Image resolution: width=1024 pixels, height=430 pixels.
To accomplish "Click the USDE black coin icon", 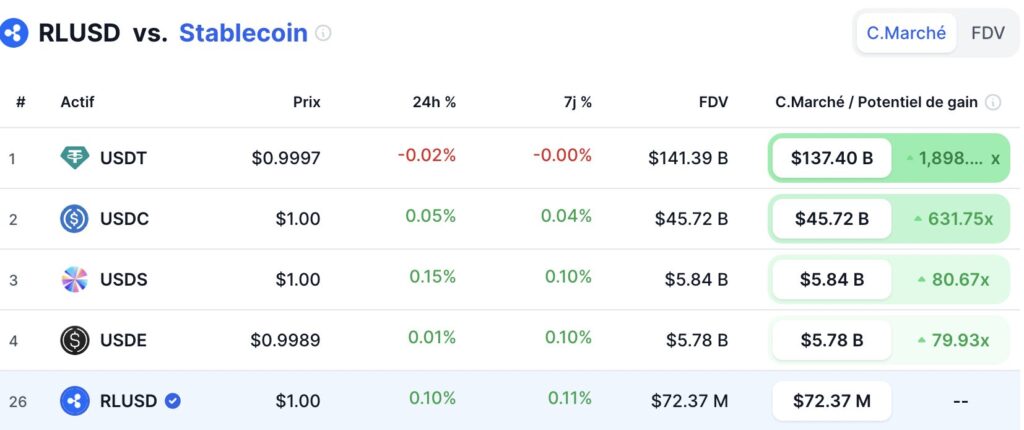I will point(75,340).
